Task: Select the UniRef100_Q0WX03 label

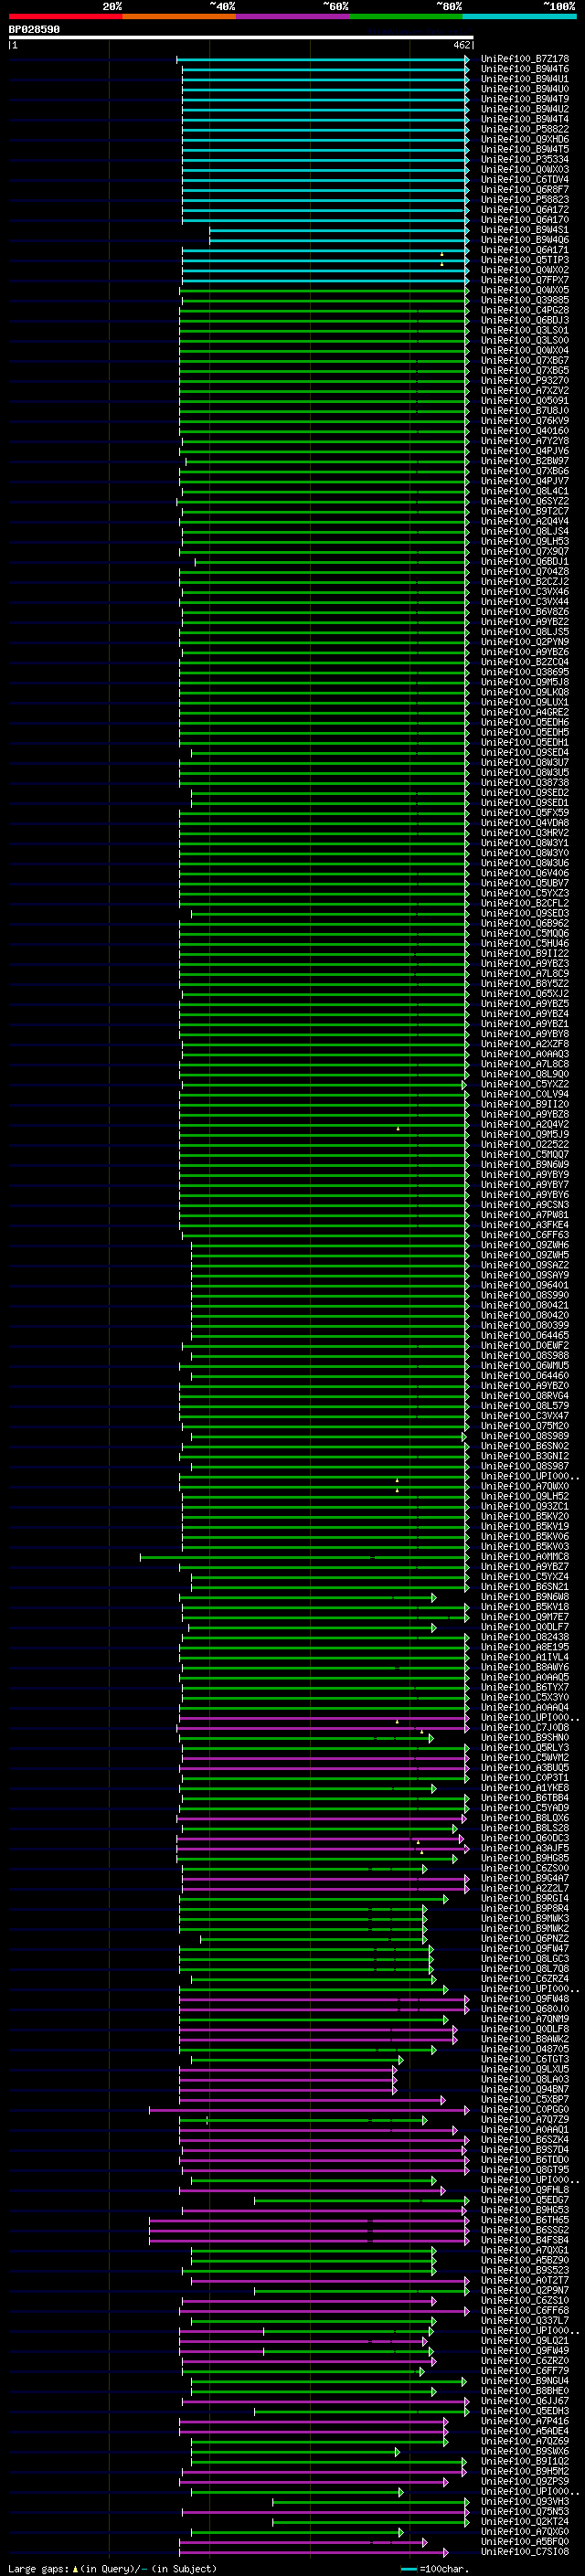Action: (x=524, y=169)
